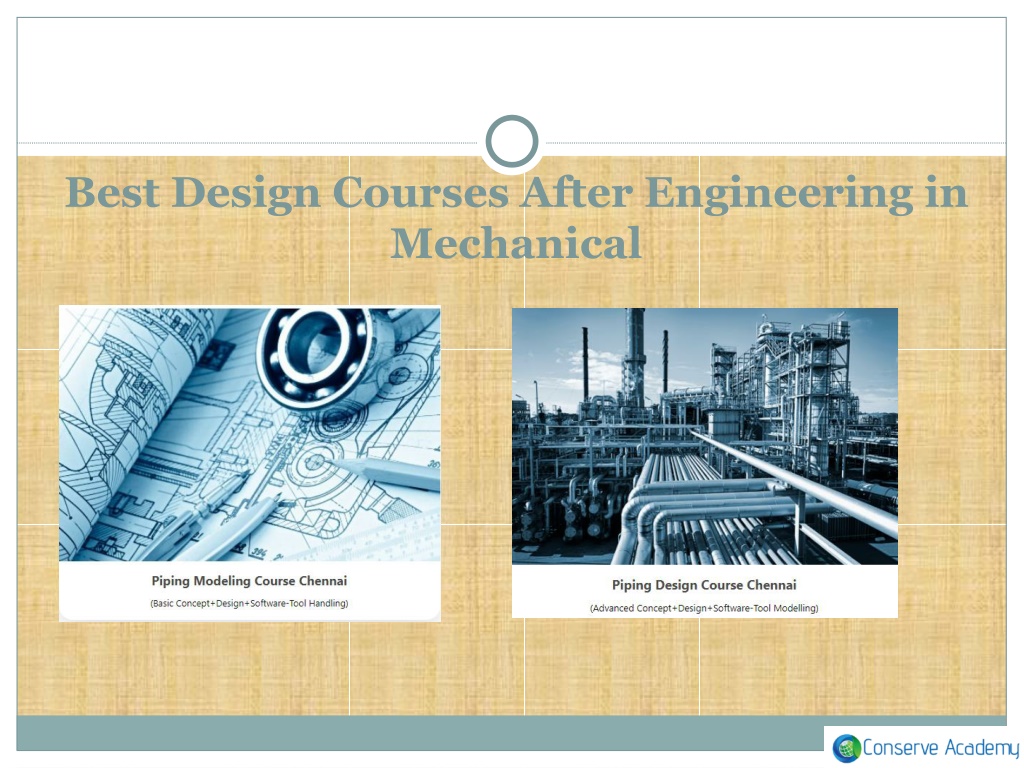Image resolution: width=1024 pixels, height=768 pixels.
Task: Click the Conserve Academy globe logo icon
Action: click(x=847, y=748)
